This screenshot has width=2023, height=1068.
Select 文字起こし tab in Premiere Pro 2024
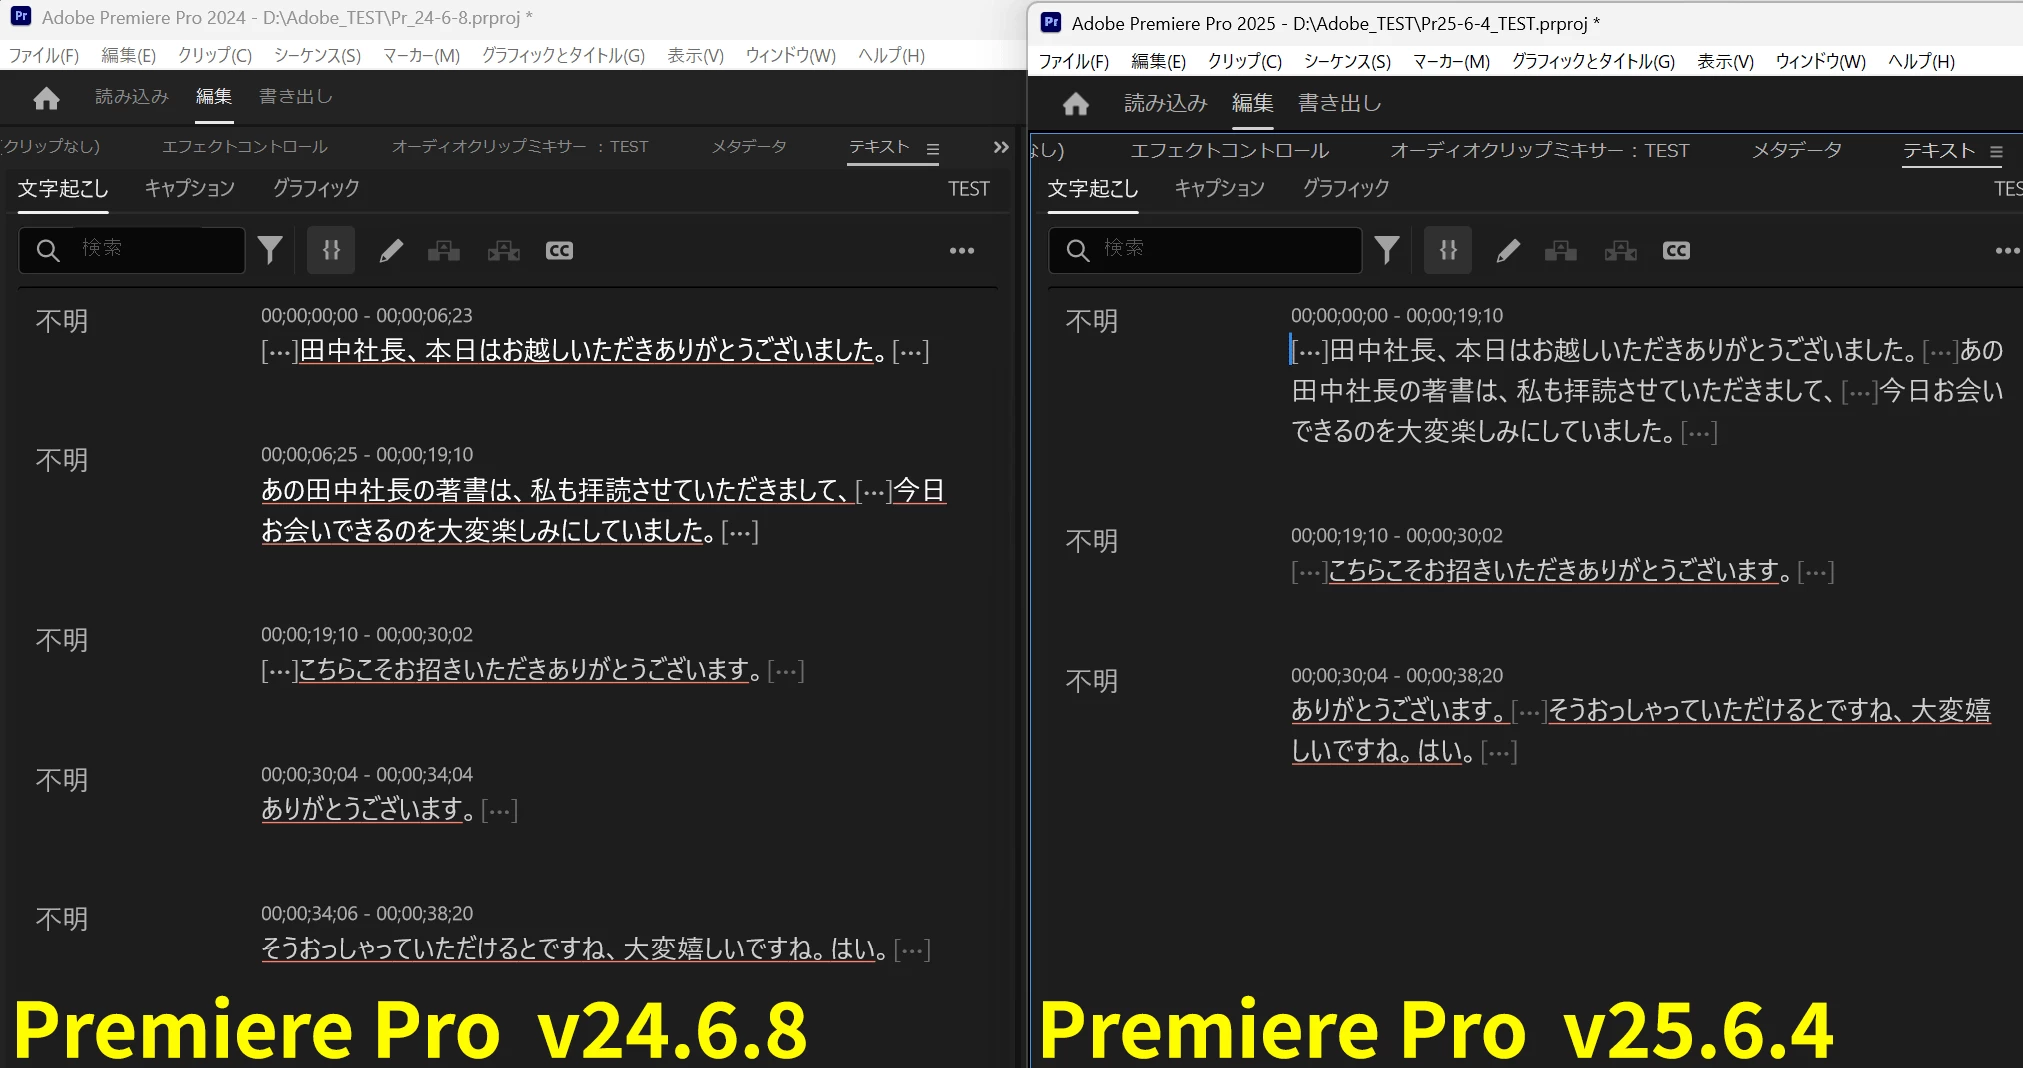click(x=63, y=189)
